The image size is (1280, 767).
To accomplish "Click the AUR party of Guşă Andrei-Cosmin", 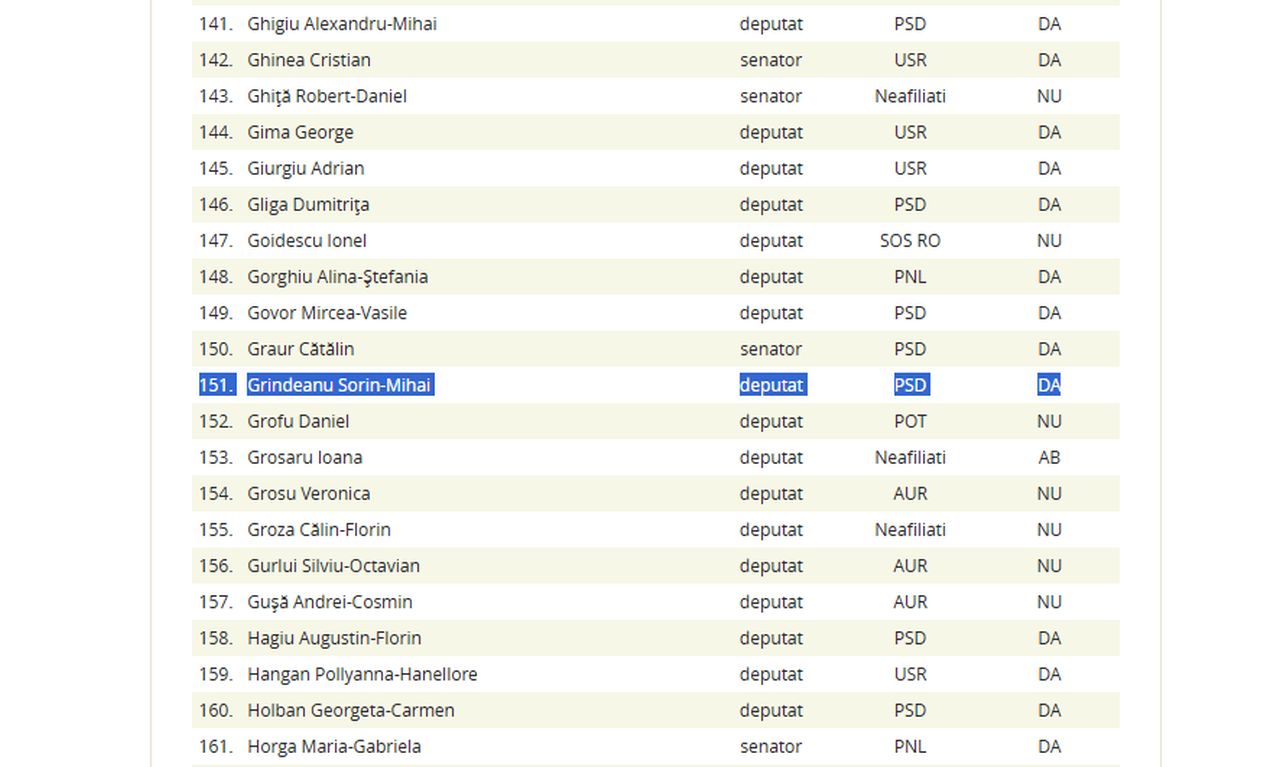I will coord(910,602).
